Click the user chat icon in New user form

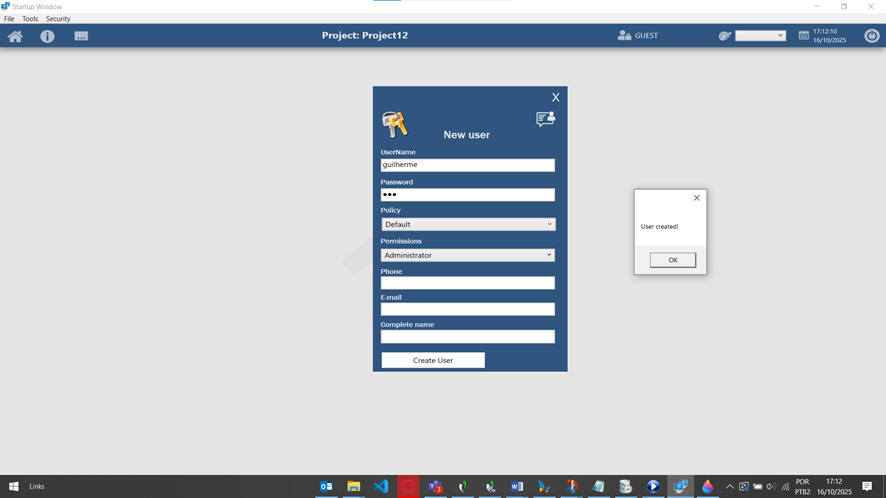[x=545, y=119]
